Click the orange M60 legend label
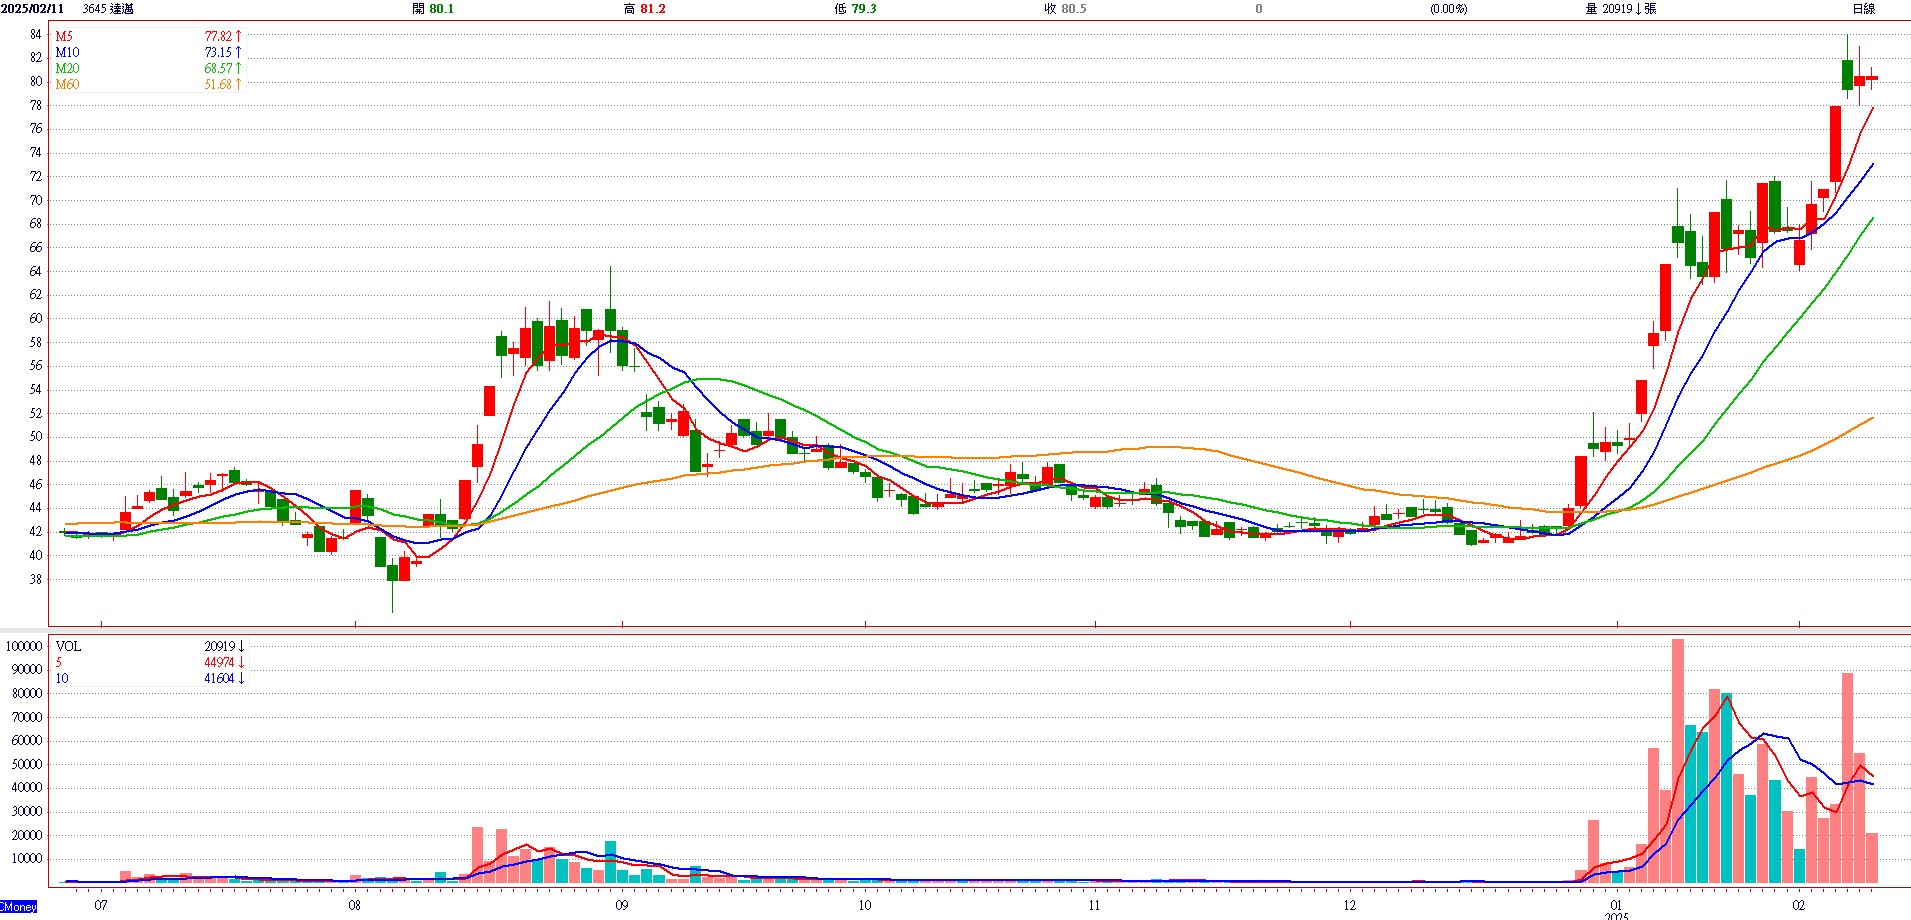 pos(67,85)
